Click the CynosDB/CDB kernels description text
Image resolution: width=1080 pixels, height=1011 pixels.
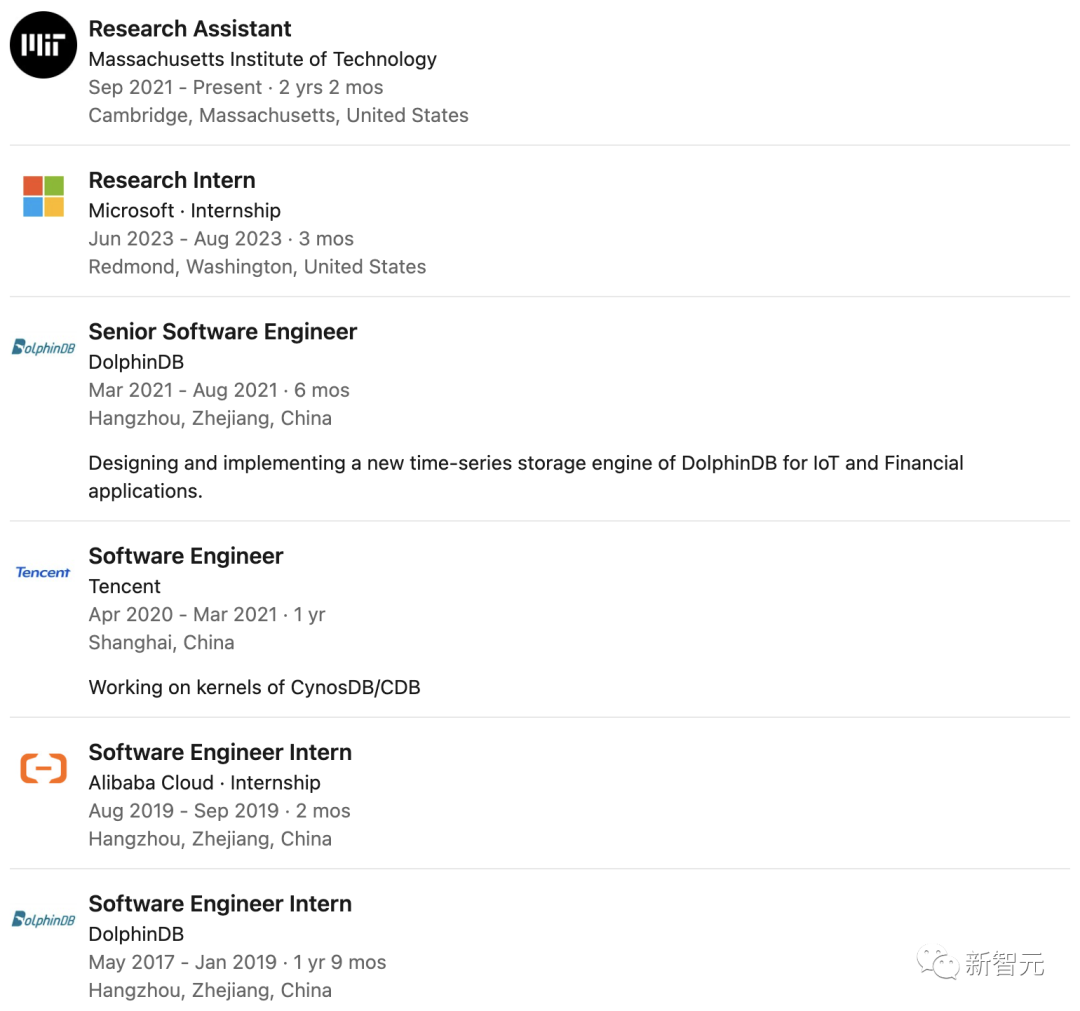254,687
